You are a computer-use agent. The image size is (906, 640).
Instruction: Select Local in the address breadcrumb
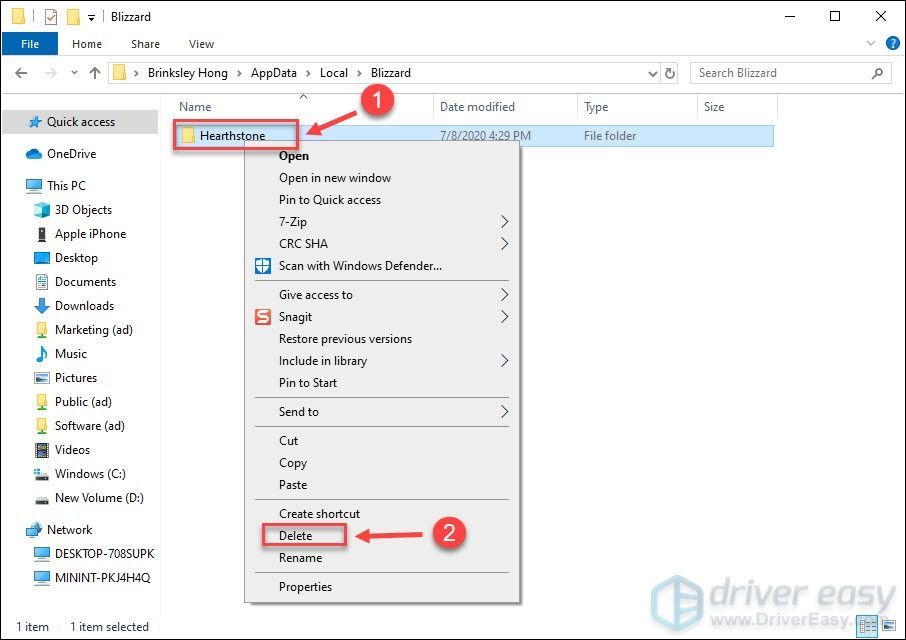334,73
